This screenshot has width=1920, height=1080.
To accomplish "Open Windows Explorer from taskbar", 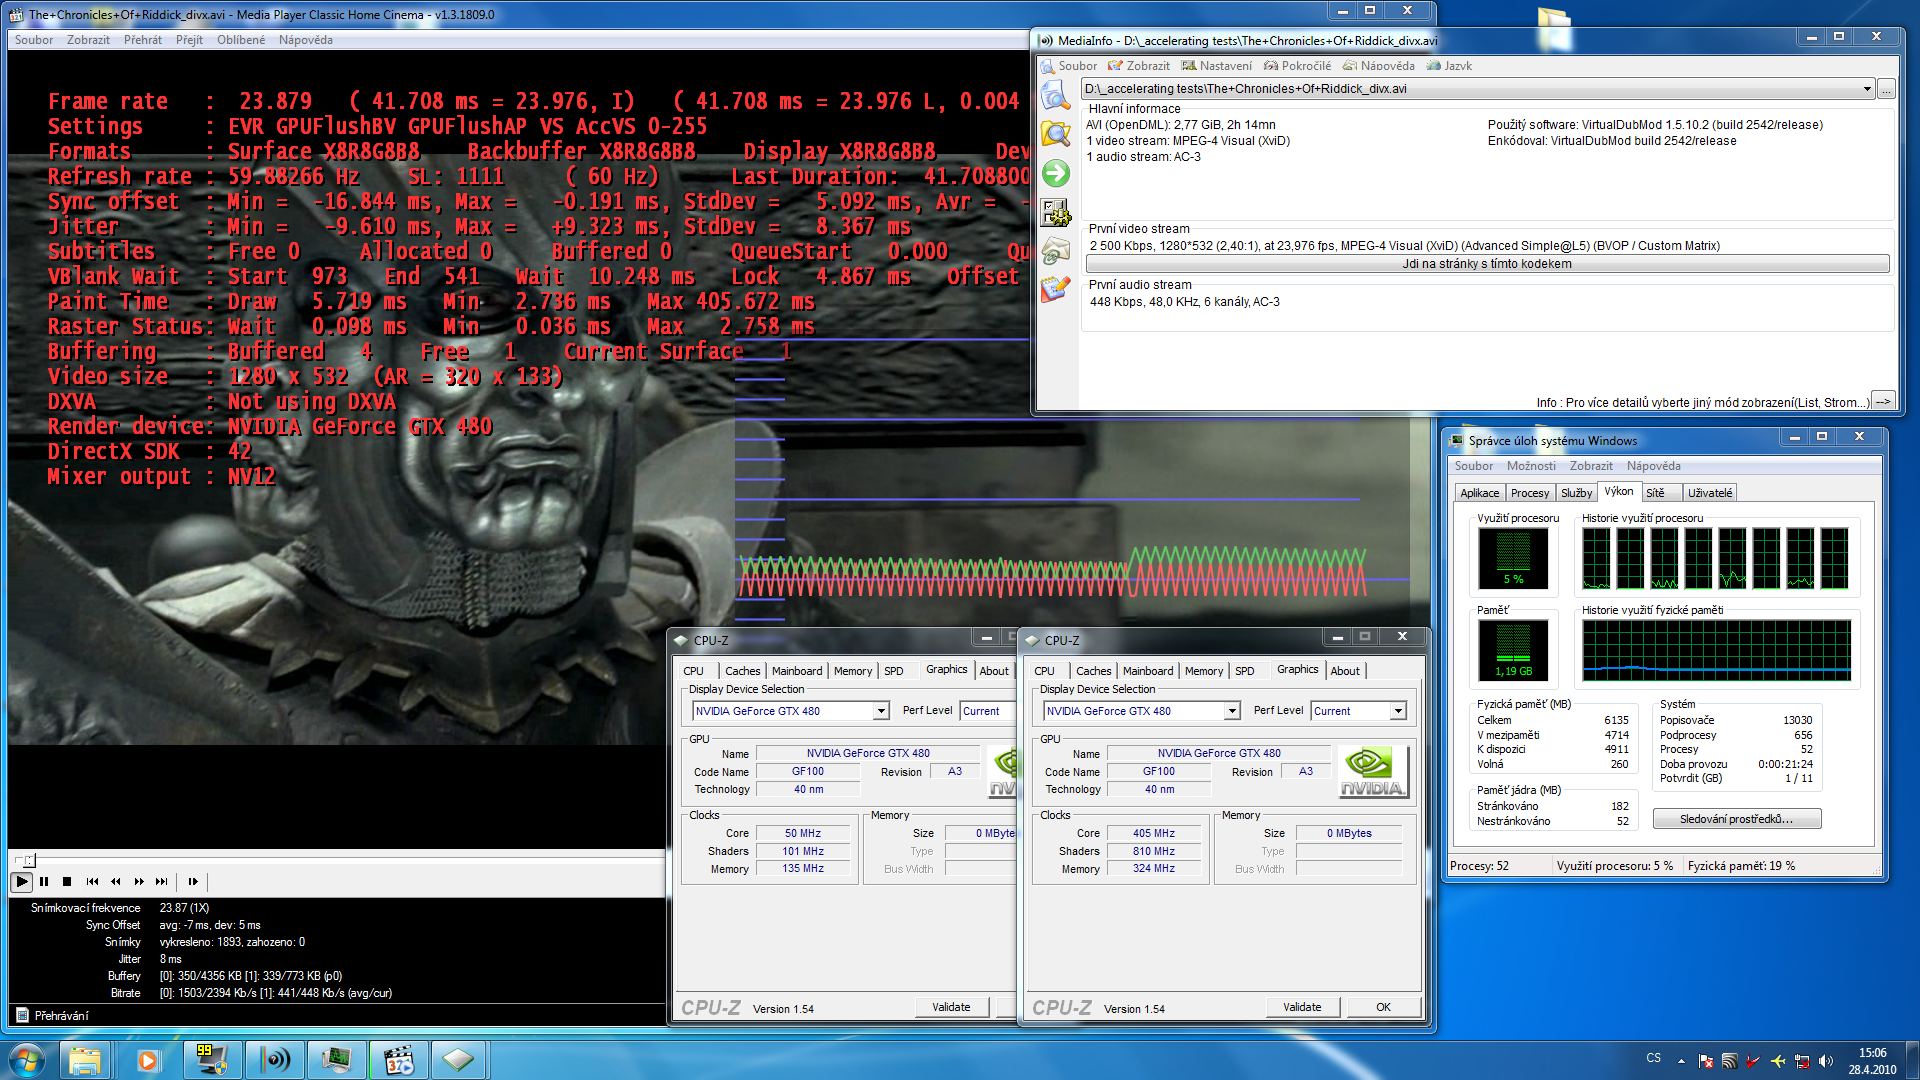I will click(x=85, y=1060).
